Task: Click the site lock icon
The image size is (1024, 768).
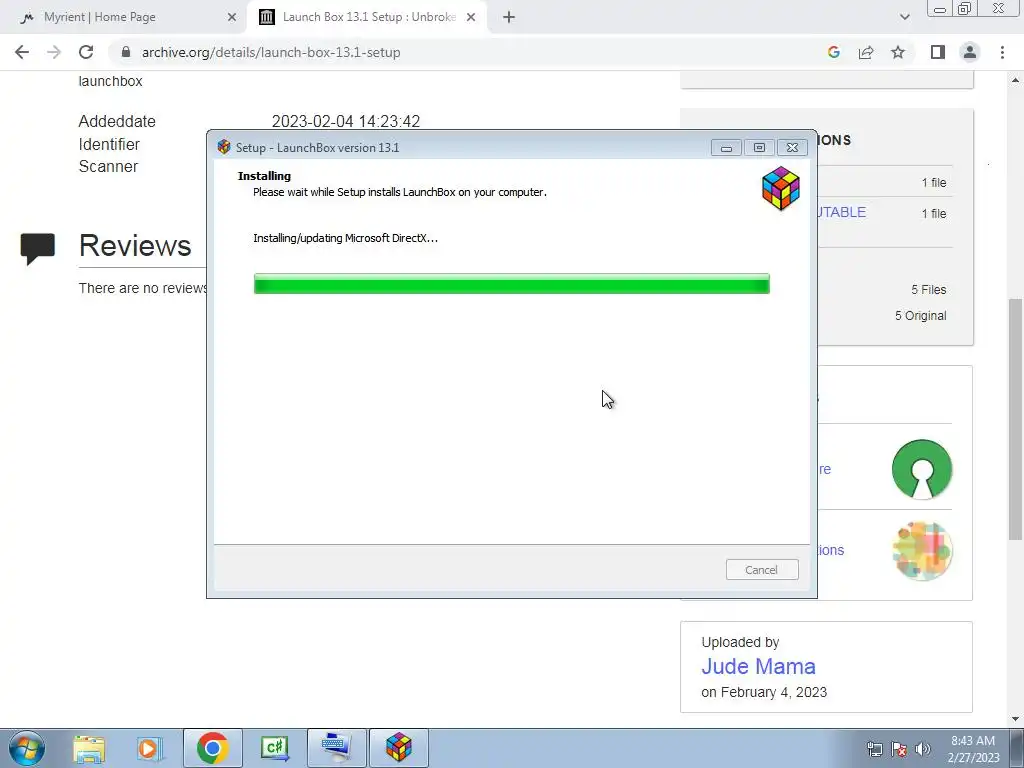Action: tap(126, 52)
